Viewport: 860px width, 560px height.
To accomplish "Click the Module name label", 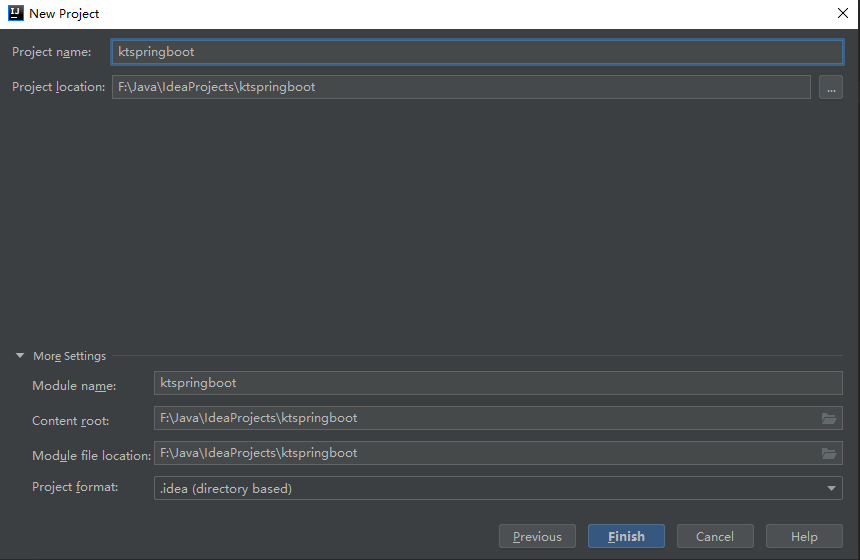I will click(74, 386).
